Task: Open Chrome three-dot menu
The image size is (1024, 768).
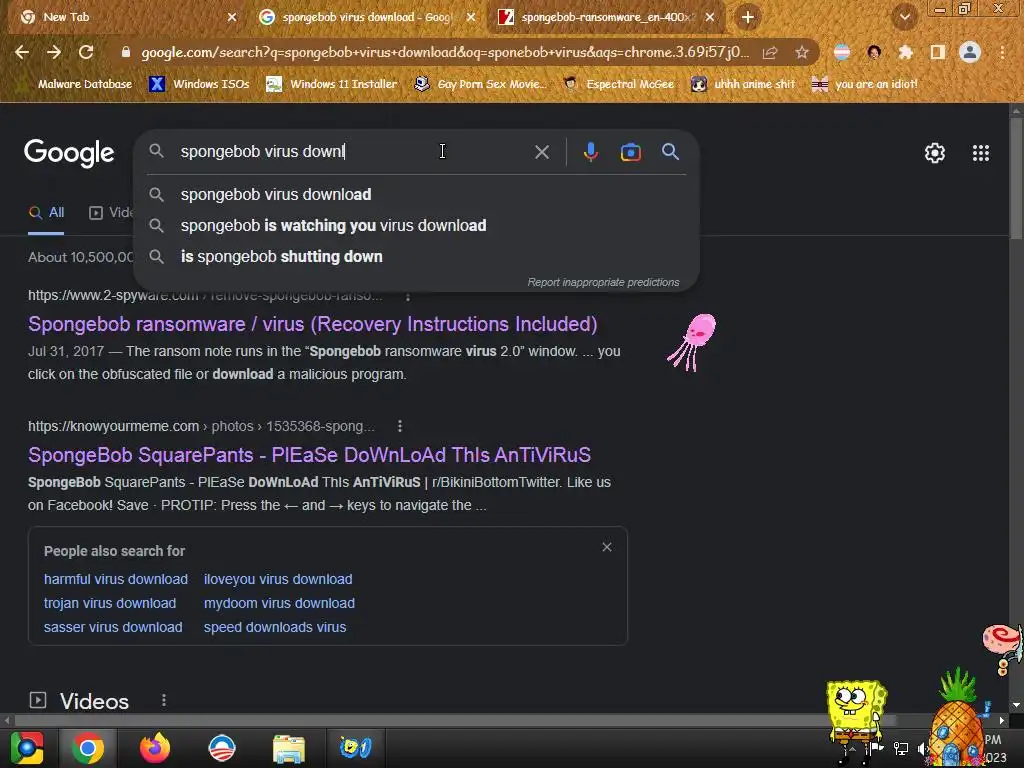Action: (x=1002, y=52)
